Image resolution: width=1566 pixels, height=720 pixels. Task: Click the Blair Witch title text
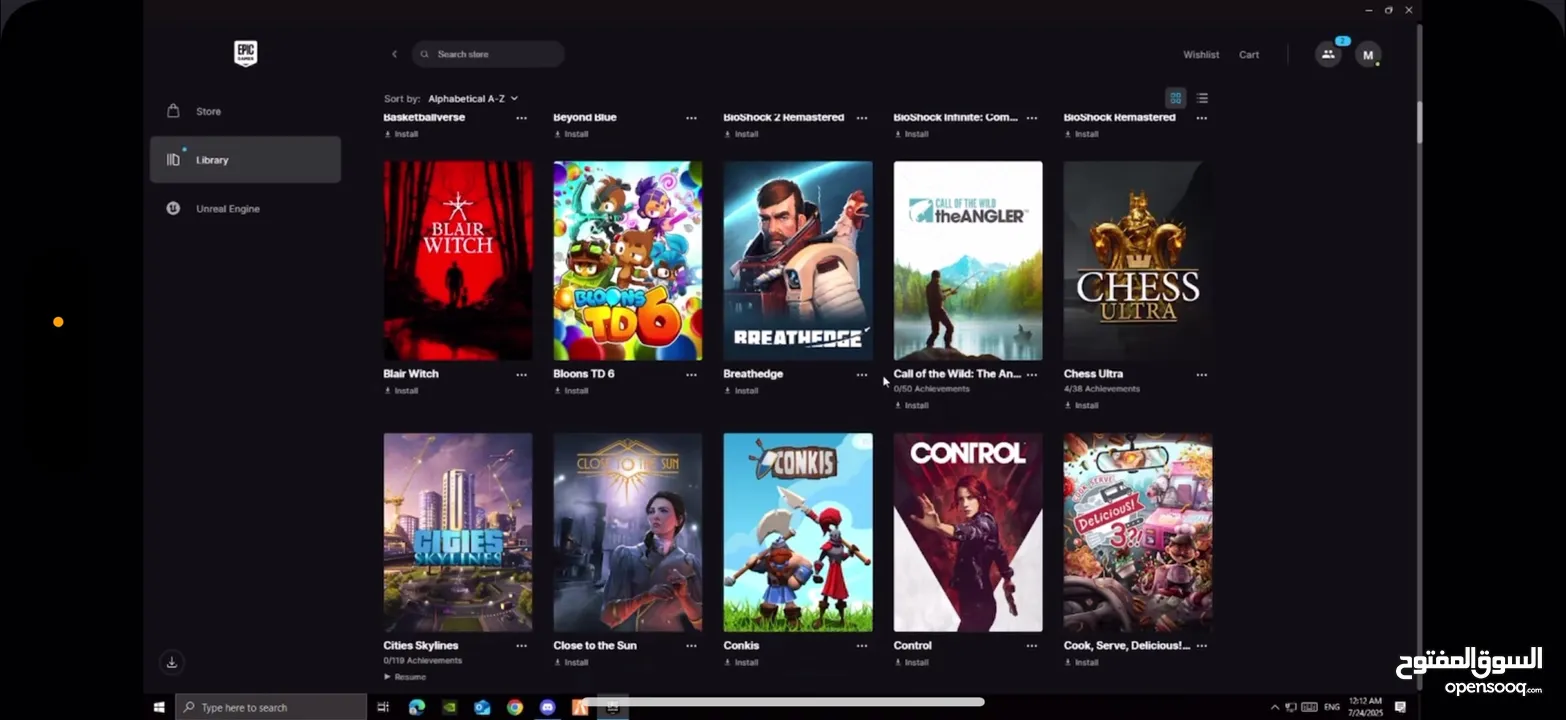[411, 374]
